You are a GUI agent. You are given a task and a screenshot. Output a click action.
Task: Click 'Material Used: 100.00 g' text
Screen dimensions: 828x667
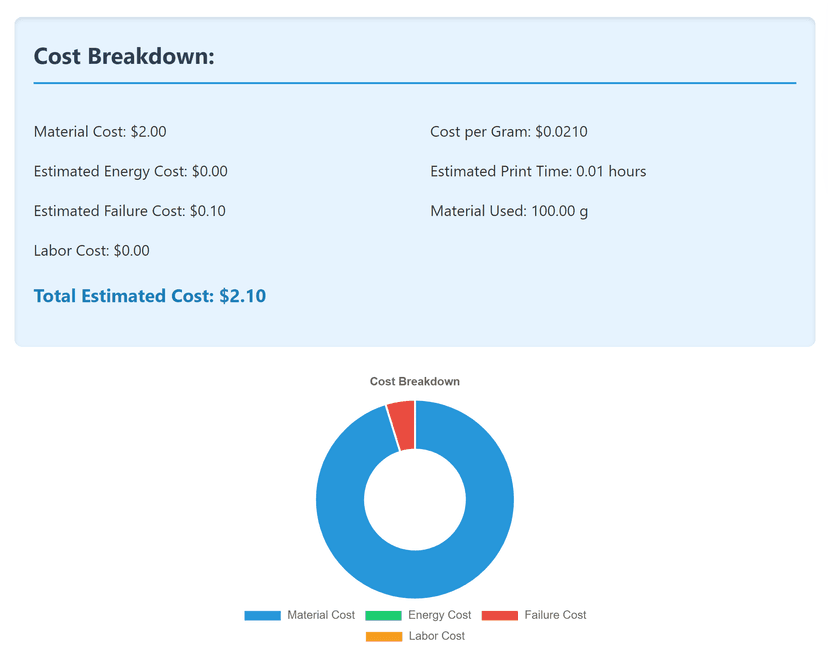coord(509,211)
